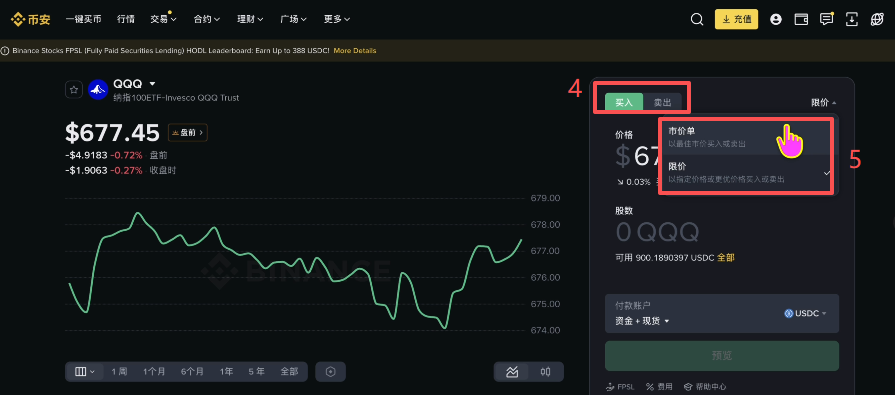Click the 帮助中心 help icon
Image resolution: width=895 pixels, height=395 pixels.
(688, 387)
